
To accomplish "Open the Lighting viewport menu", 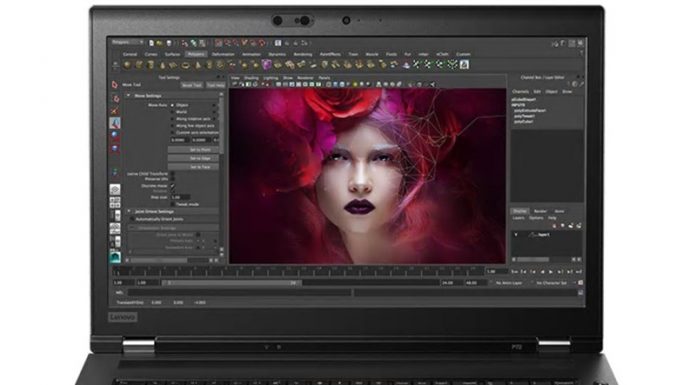I will (270, 78).
